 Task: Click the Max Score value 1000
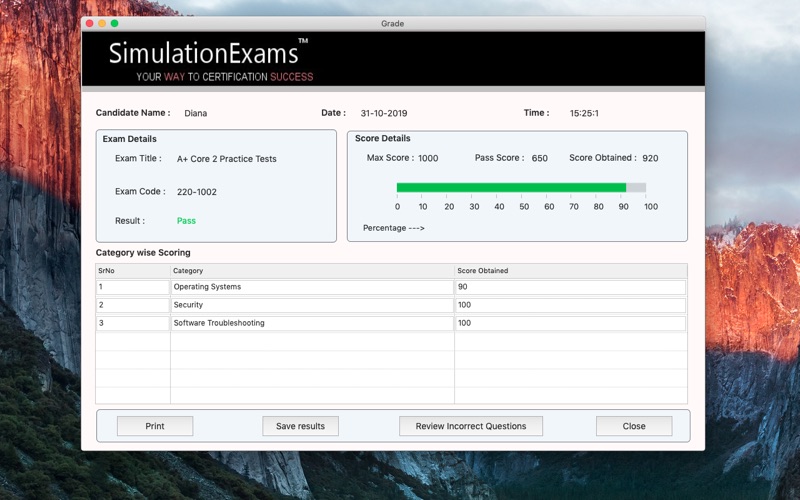coord(428,158)
